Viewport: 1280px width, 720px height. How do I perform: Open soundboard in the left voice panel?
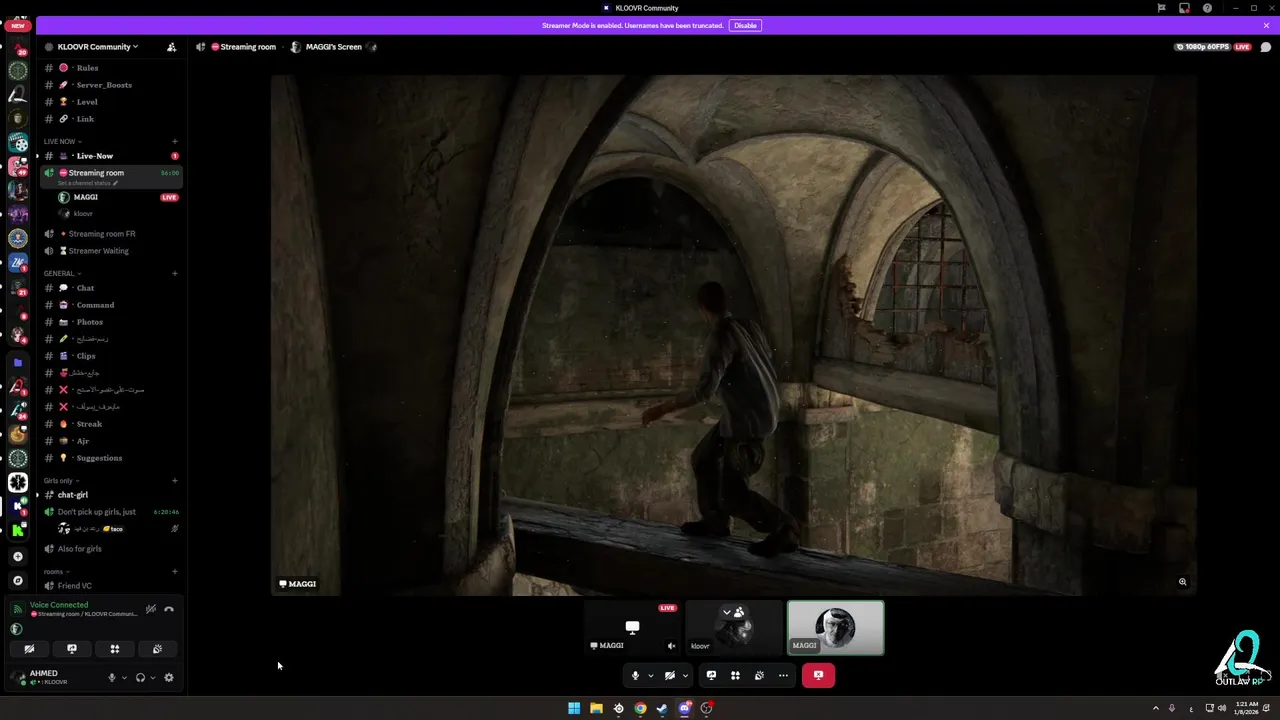pos(158,649)
